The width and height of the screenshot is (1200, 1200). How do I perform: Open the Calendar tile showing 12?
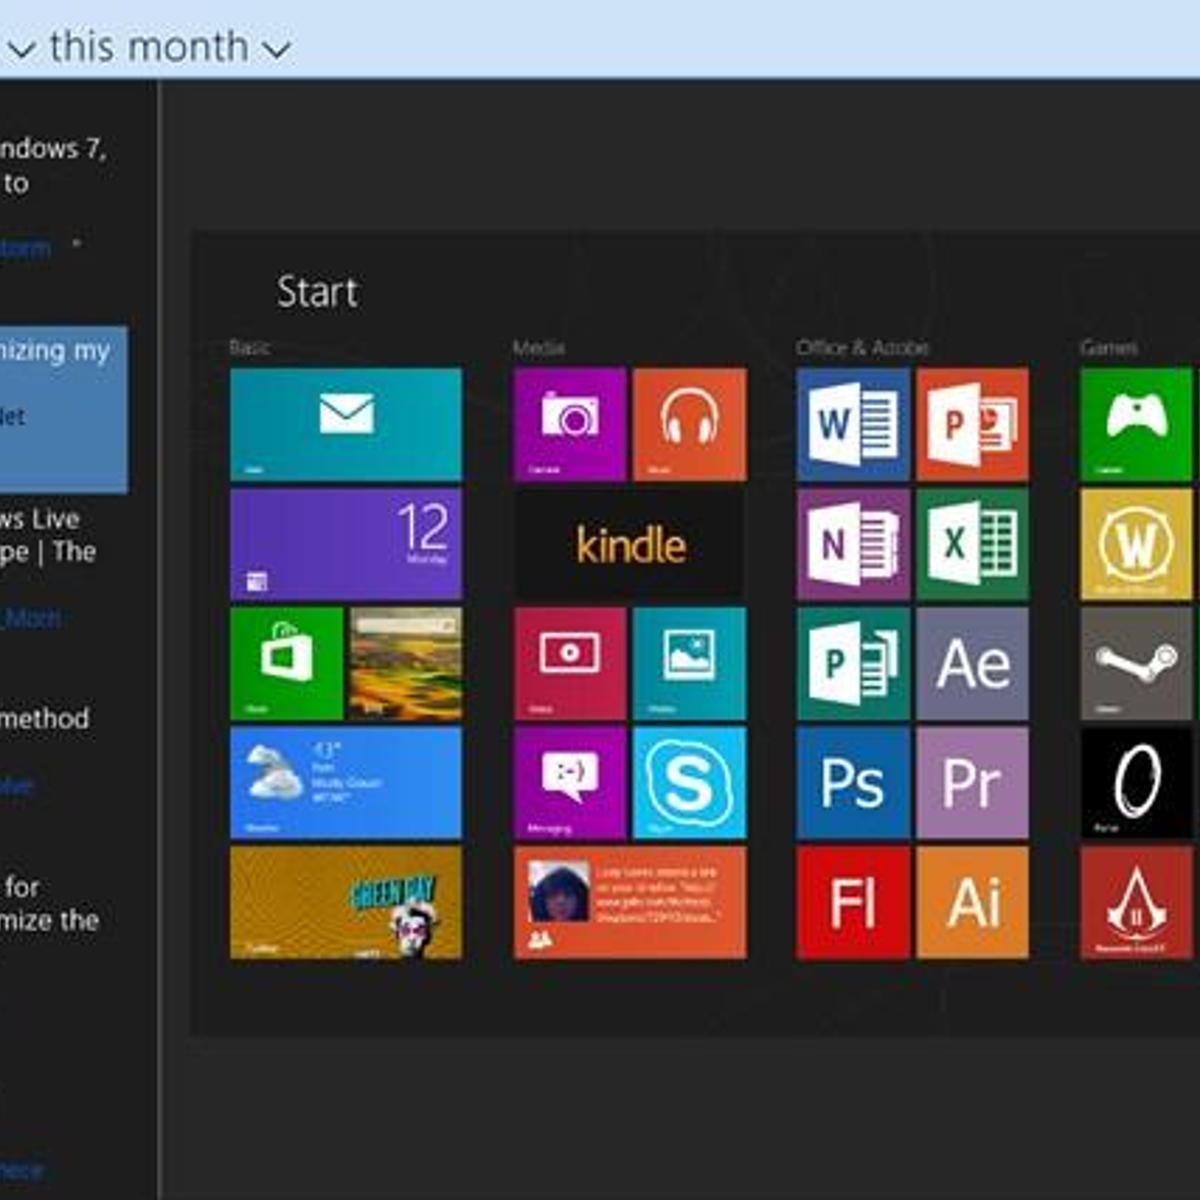click(x=346, y=544)
